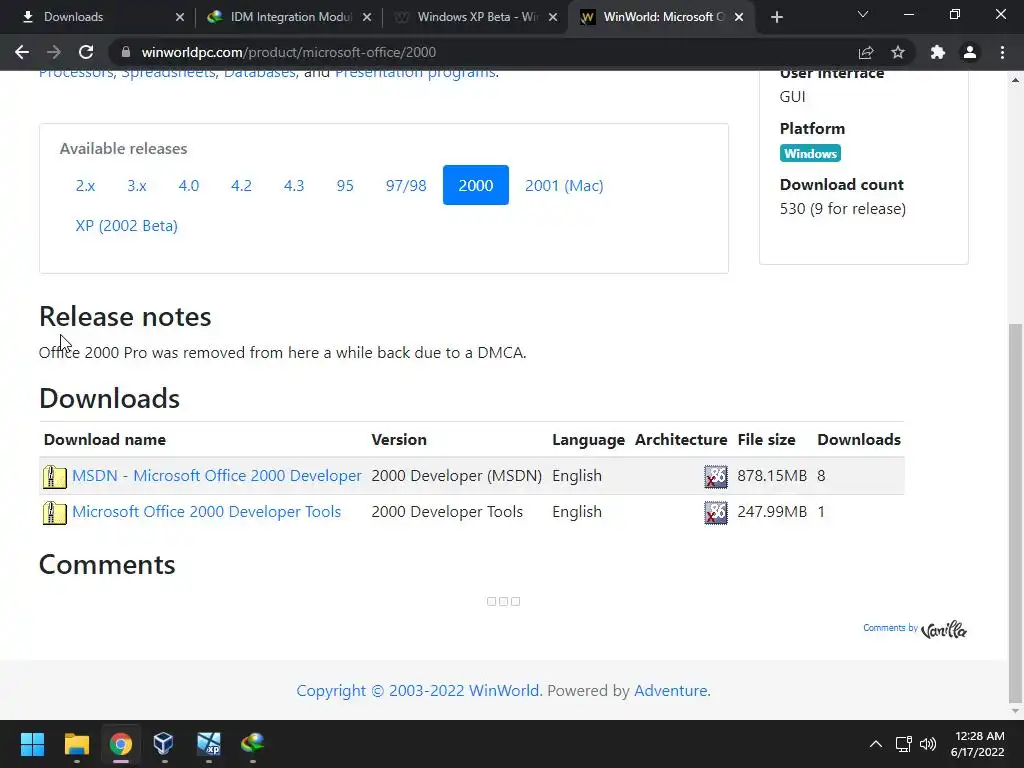1024x768 pixels.
Task: Select the 97/98 release
Action: 406,185
